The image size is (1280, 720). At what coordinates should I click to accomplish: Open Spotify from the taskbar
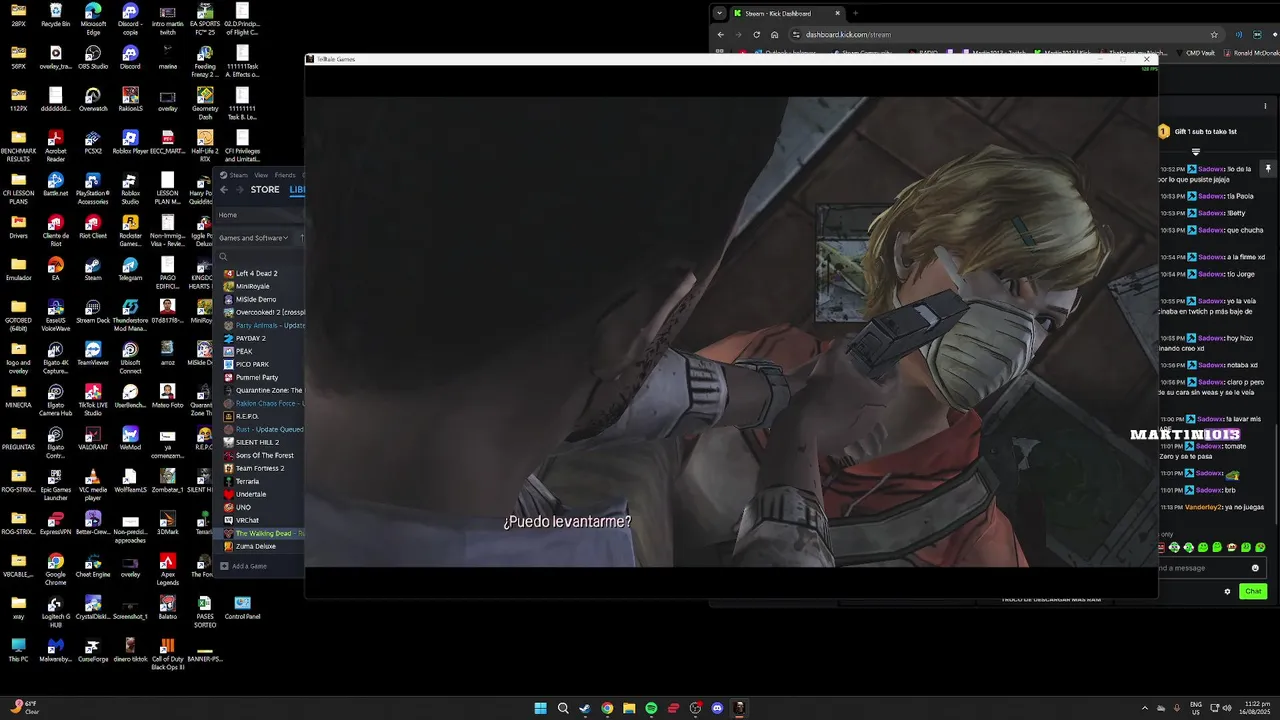651,708
